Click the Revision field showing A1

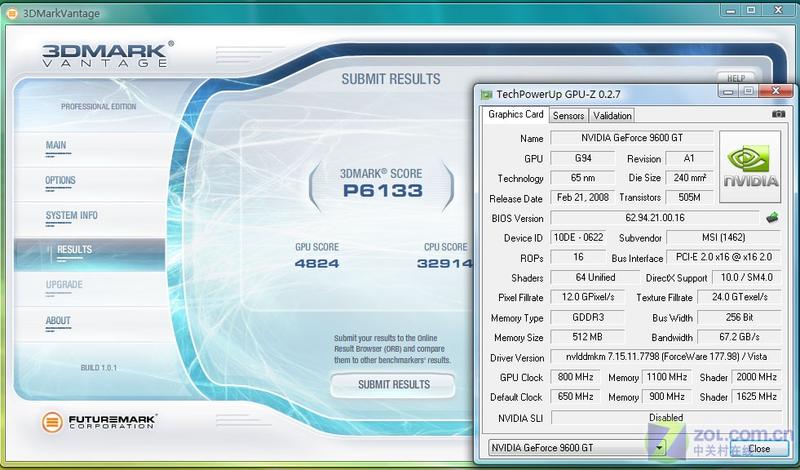(689, 158)
